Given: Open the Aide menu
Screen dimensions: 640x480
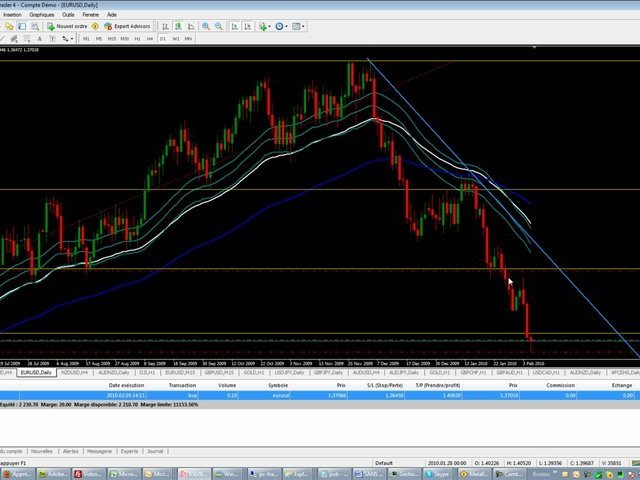Looking at the screenshot, I should pos(112,15).
